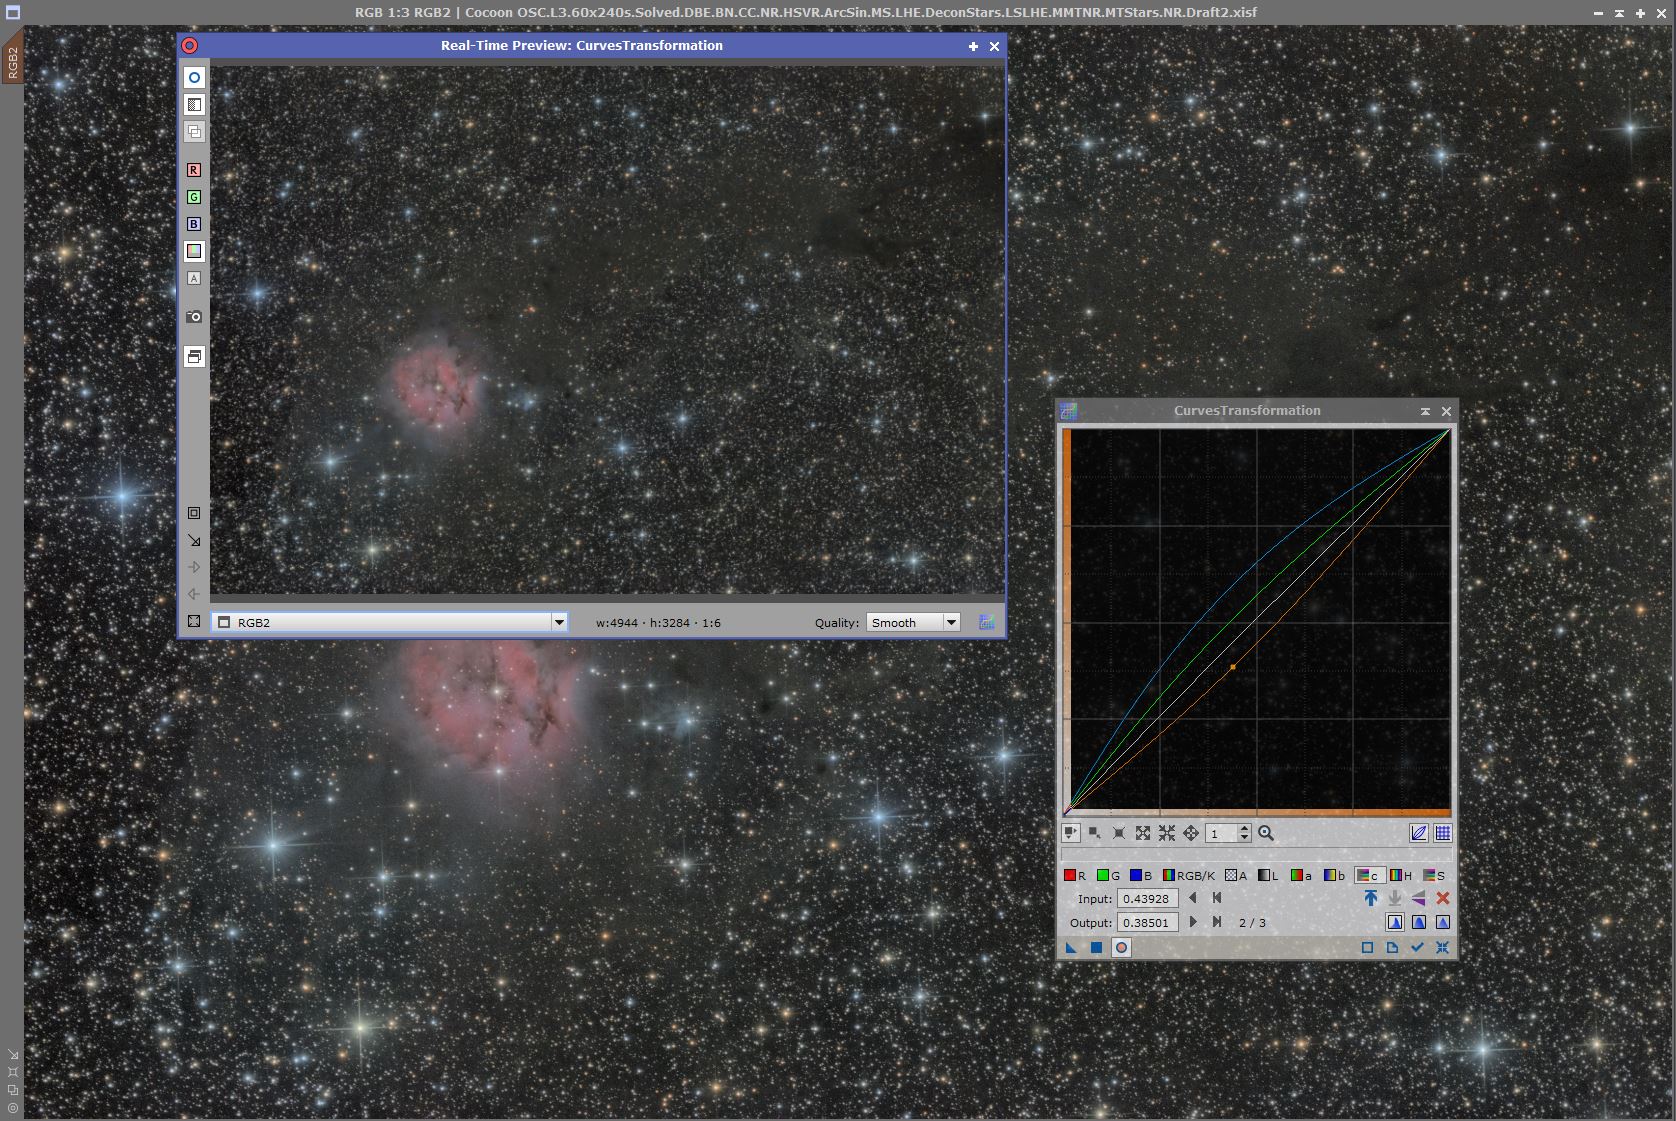Image resolution: width=1676 pixels, height=1121 pixels.
Task: Click the camera snapshot icon in preview
Action: [x=194, y=316]
